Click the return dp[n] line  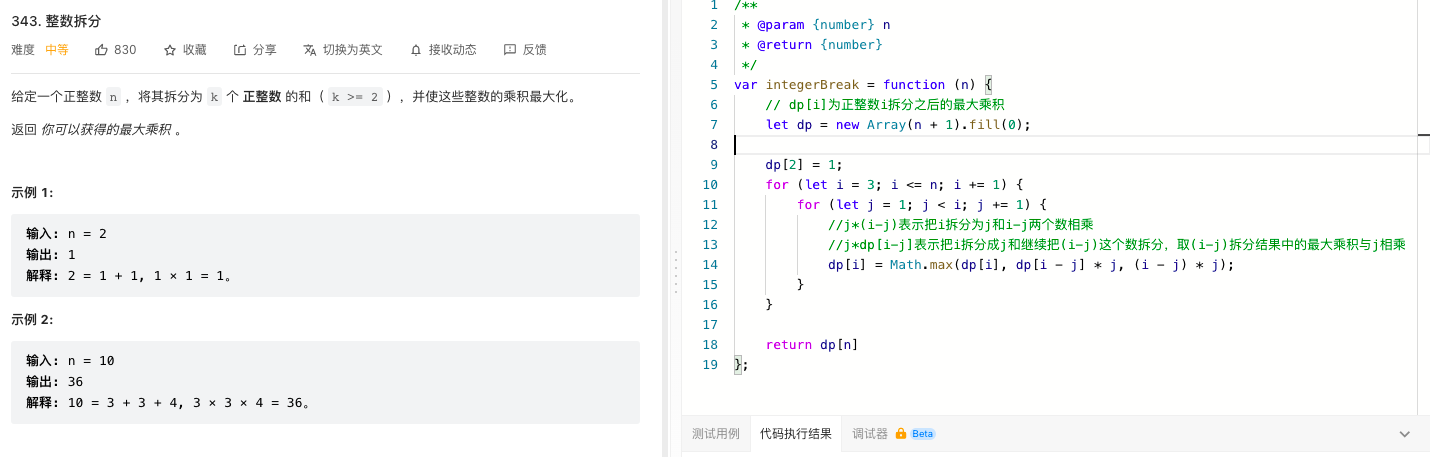pyautogui.click(x=812, y=345)
